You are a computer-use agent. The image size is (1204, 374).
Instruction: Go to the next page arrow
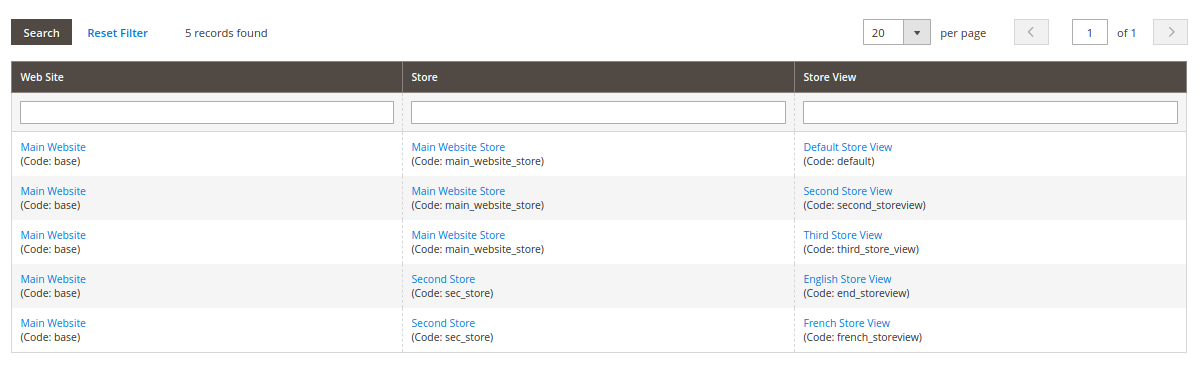tap(1170, 33)
